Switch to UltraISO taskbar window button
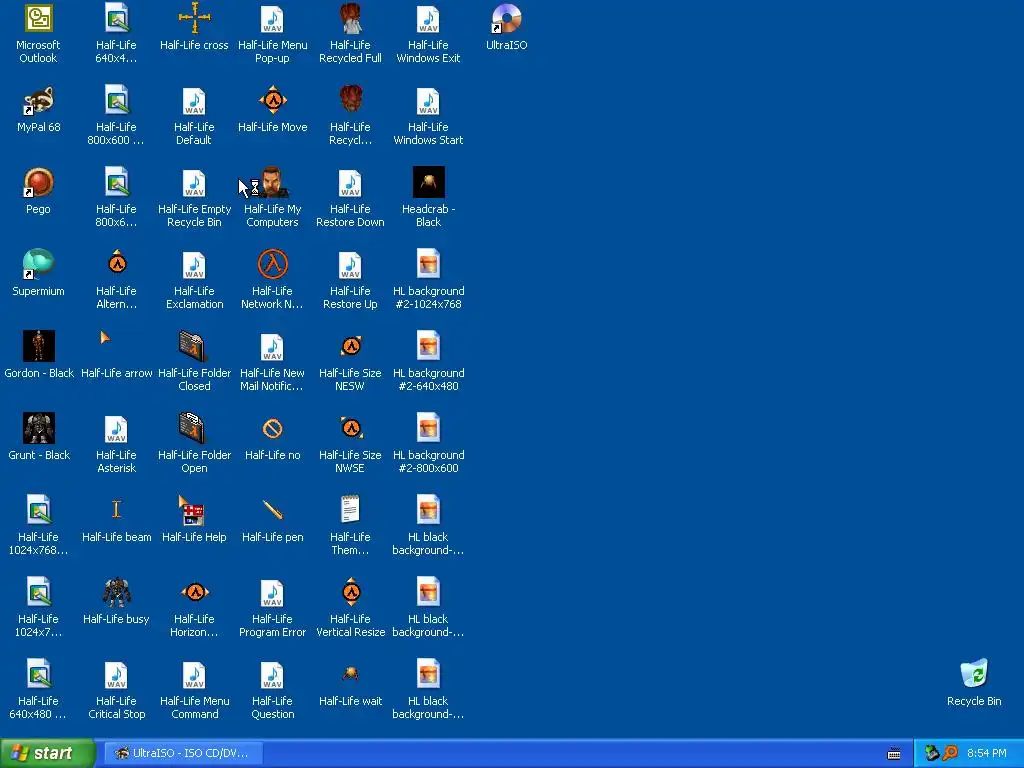Screen dimensions: 1024x768 (183, 753)
